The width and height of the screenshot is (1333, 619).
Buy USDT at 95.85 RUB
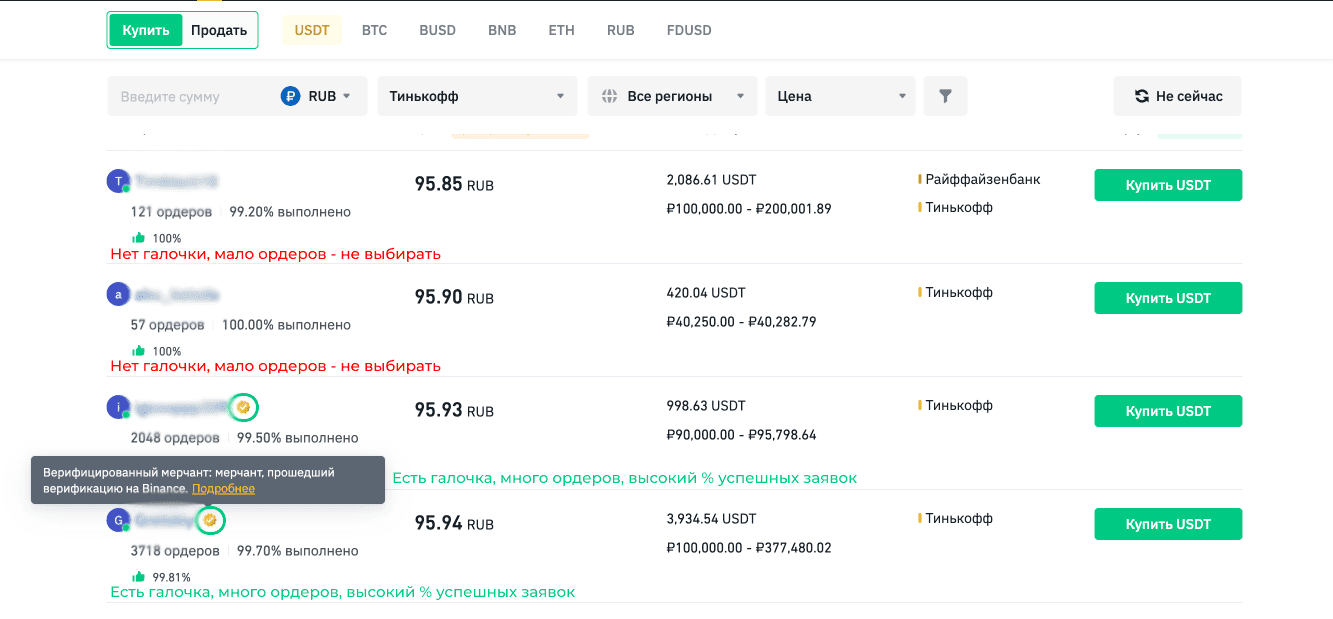tap(1168, 185)
